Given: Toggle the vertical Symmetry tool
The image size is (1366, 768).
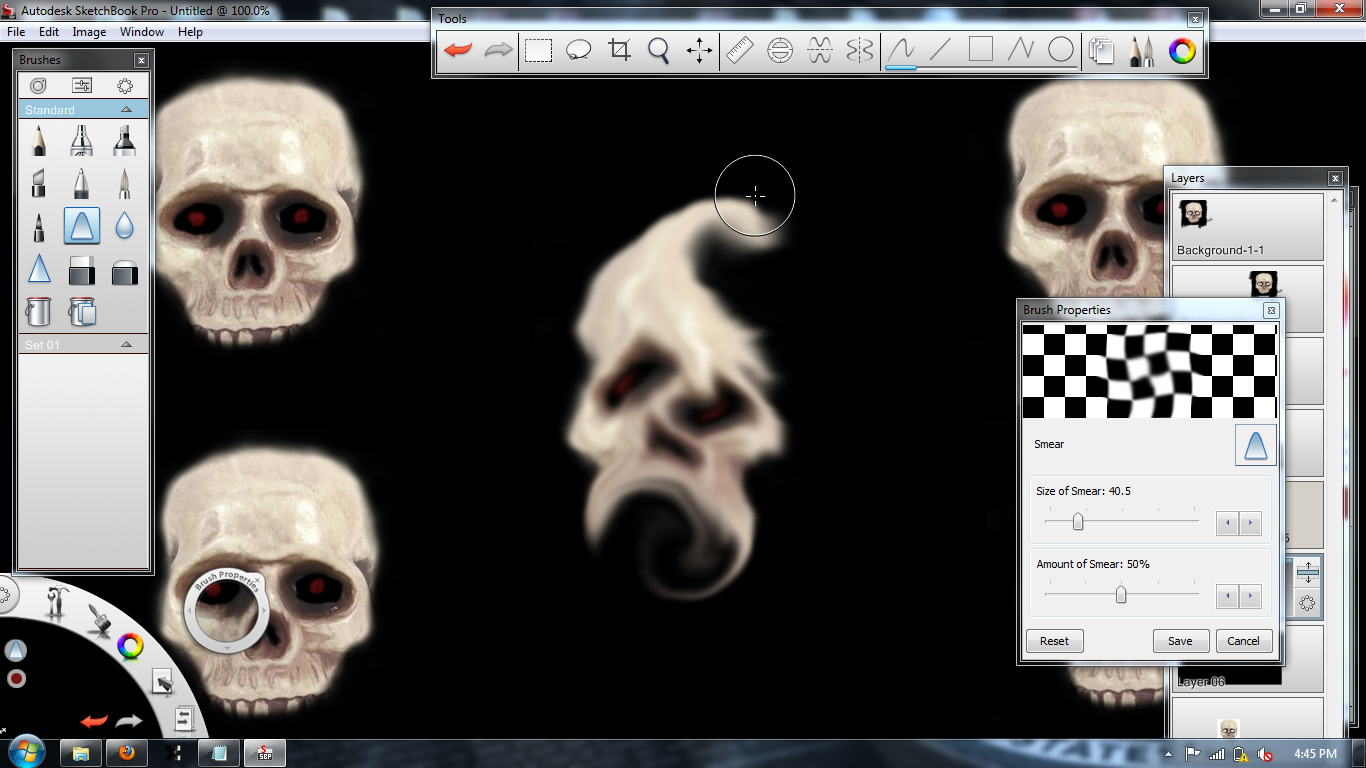Looking at the screenshot, I should pos(860,50).
